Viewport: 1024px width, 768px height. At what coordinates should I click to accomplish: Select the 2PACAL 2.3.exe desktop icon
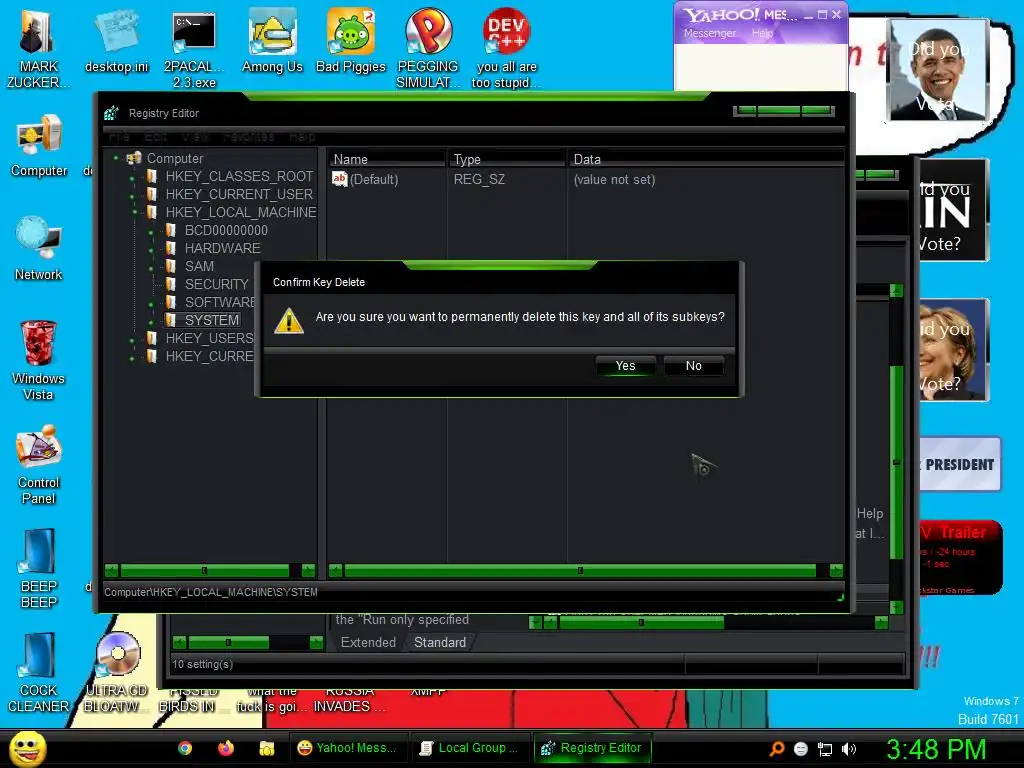[x=194, y=50]
